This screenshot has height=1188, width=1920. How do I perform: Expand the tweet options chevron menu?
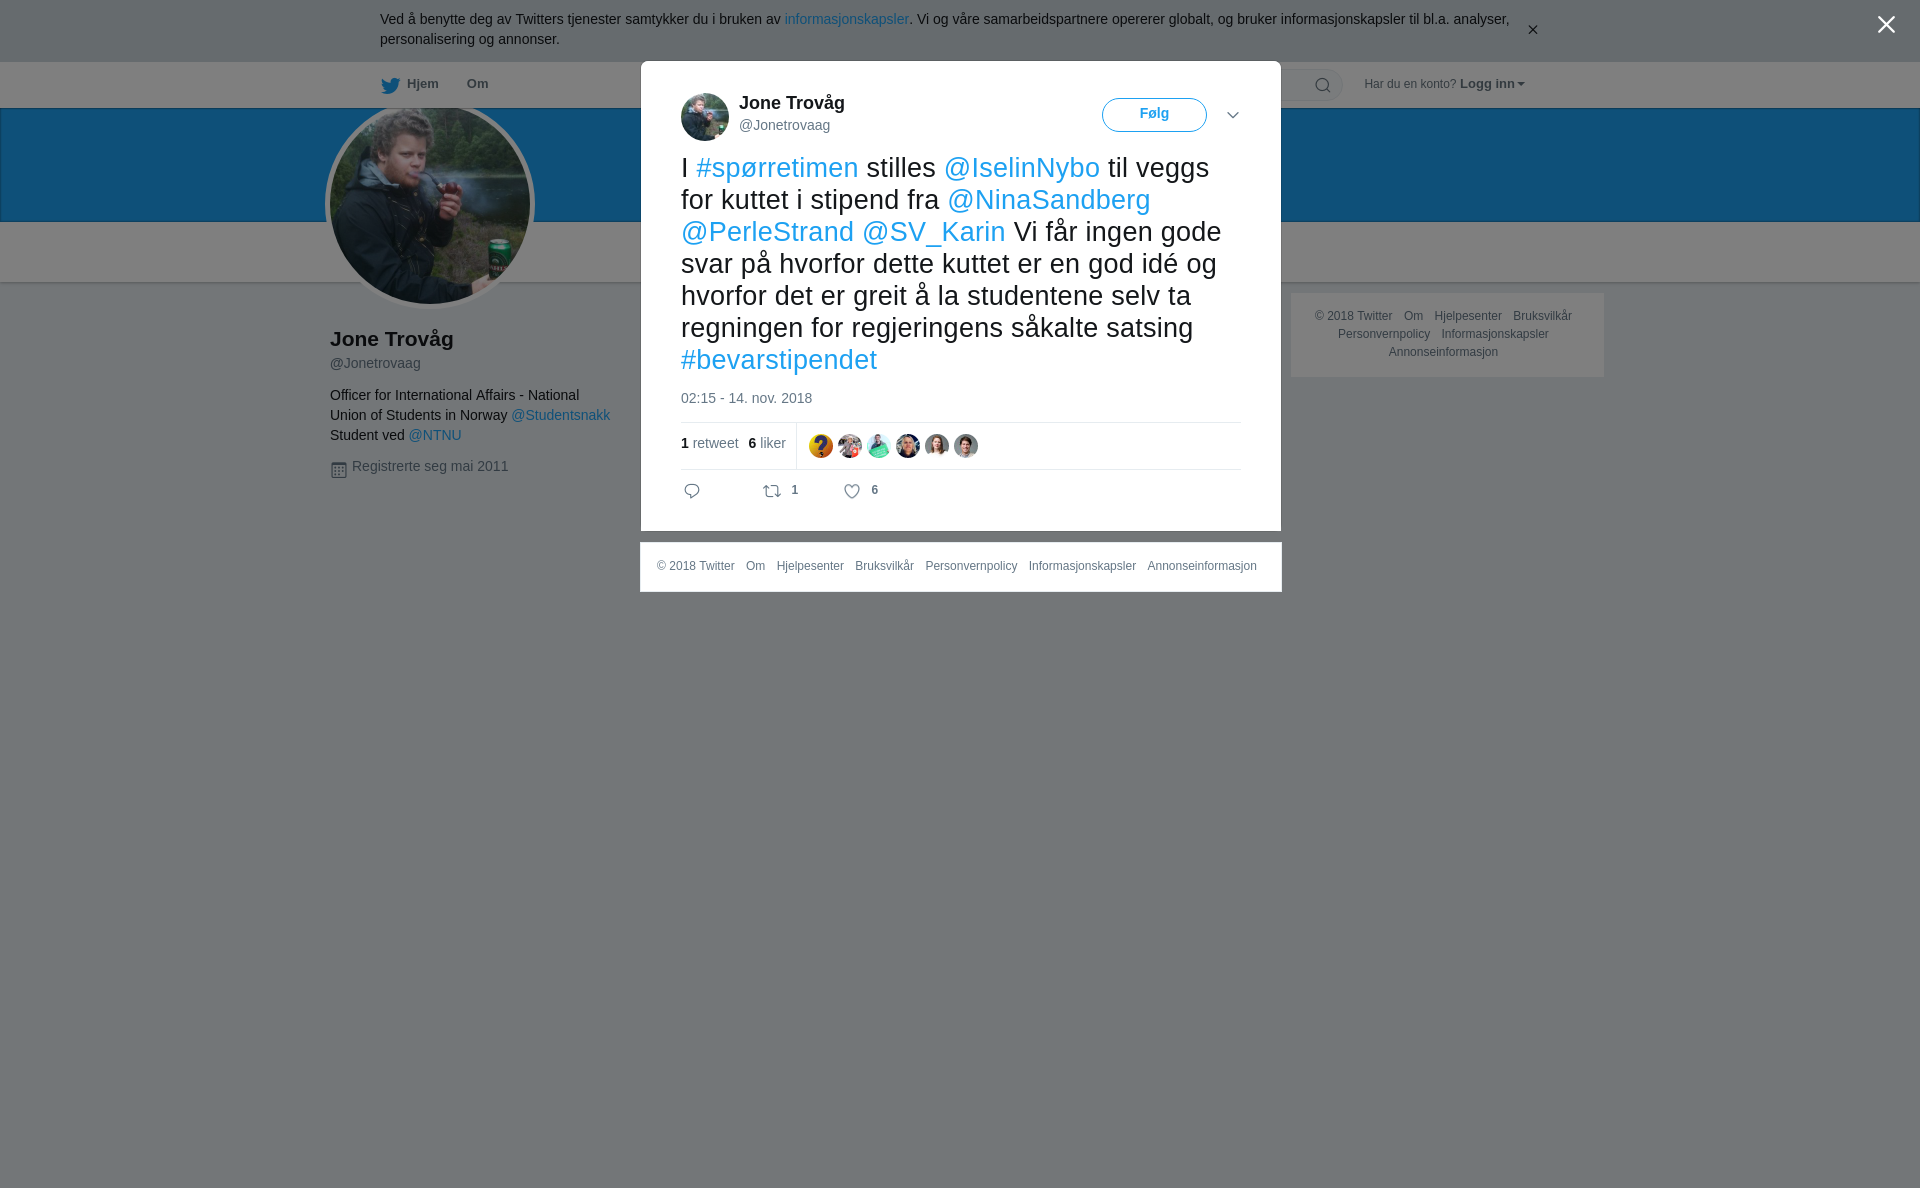pos(1233,115)
